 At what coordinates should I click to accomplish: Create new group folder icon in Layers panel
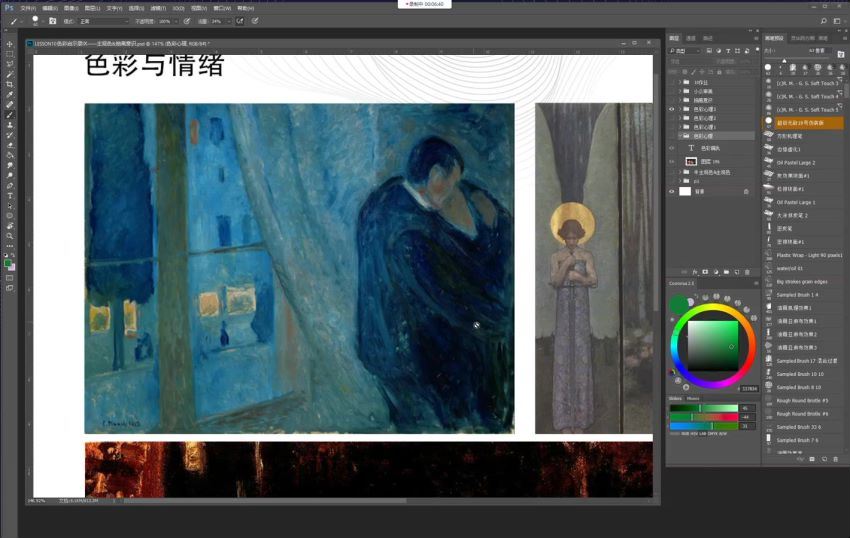726,272
